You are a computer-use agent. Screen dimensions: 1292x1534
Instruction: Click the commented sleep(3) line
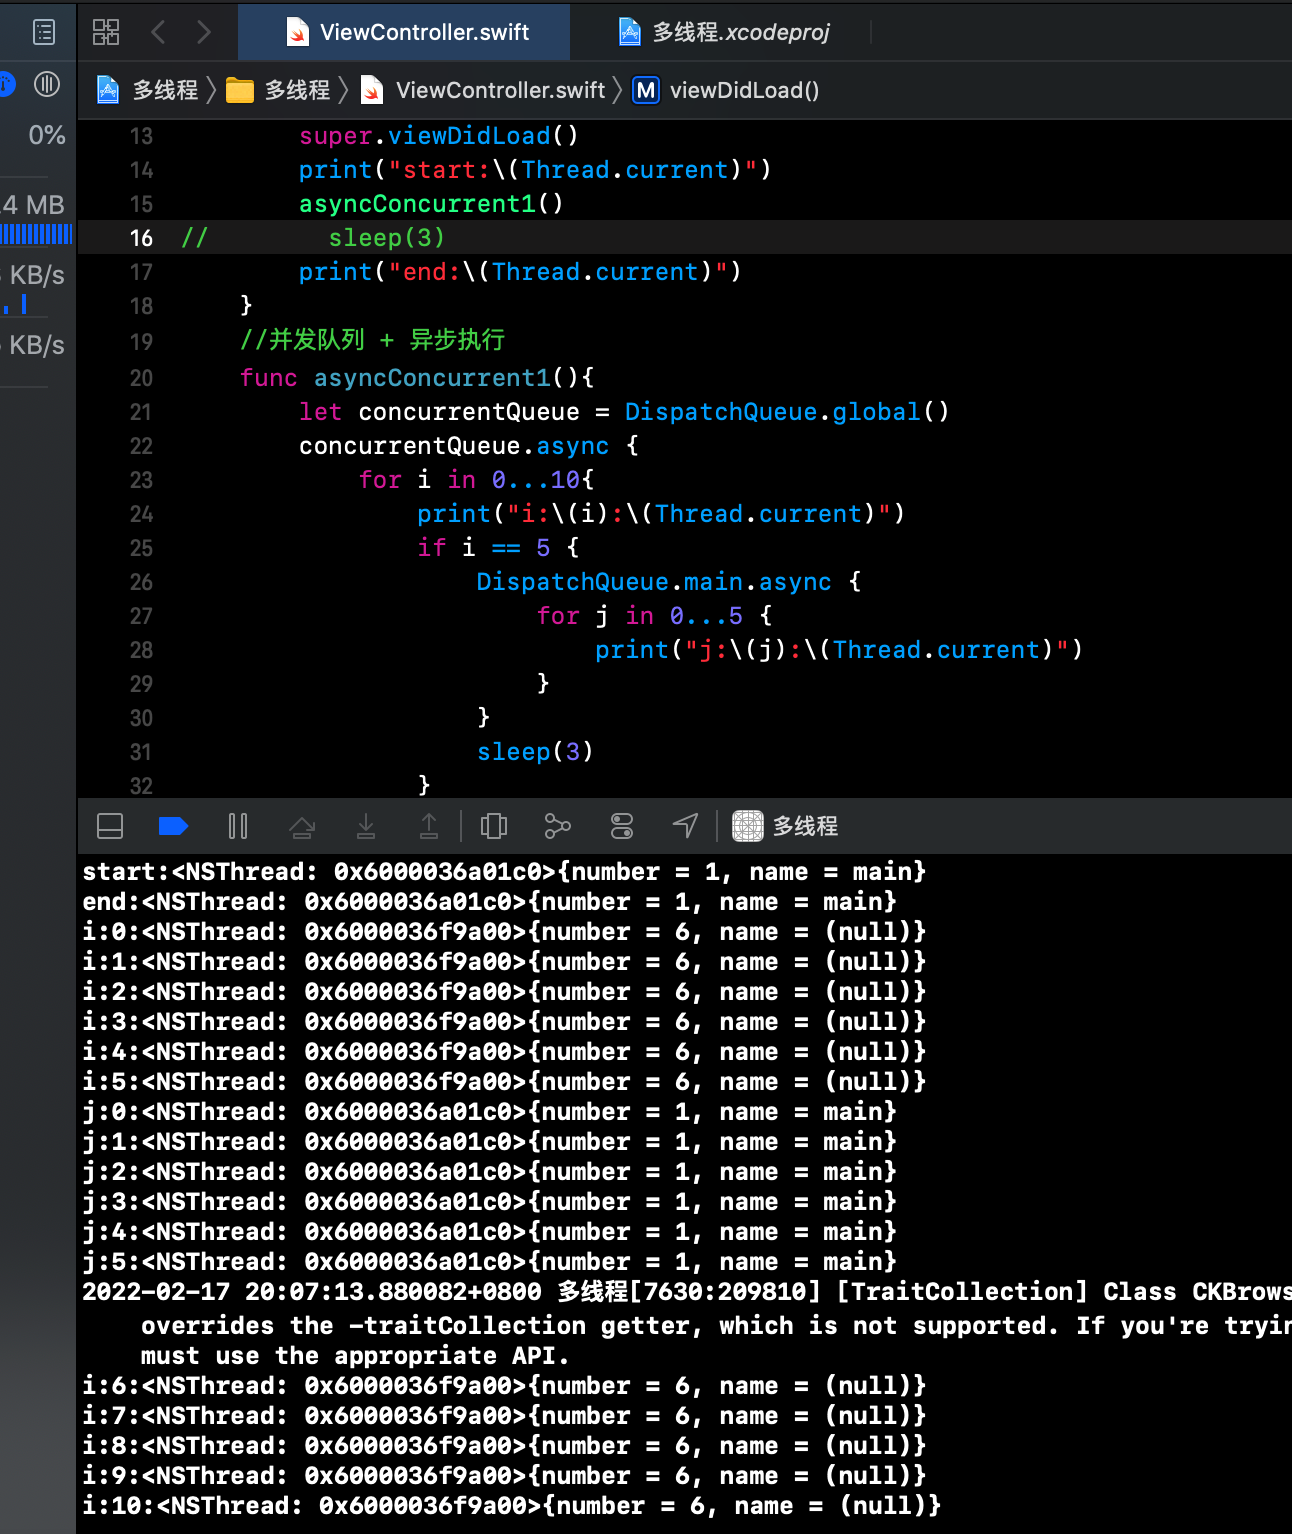pos(386,238)
